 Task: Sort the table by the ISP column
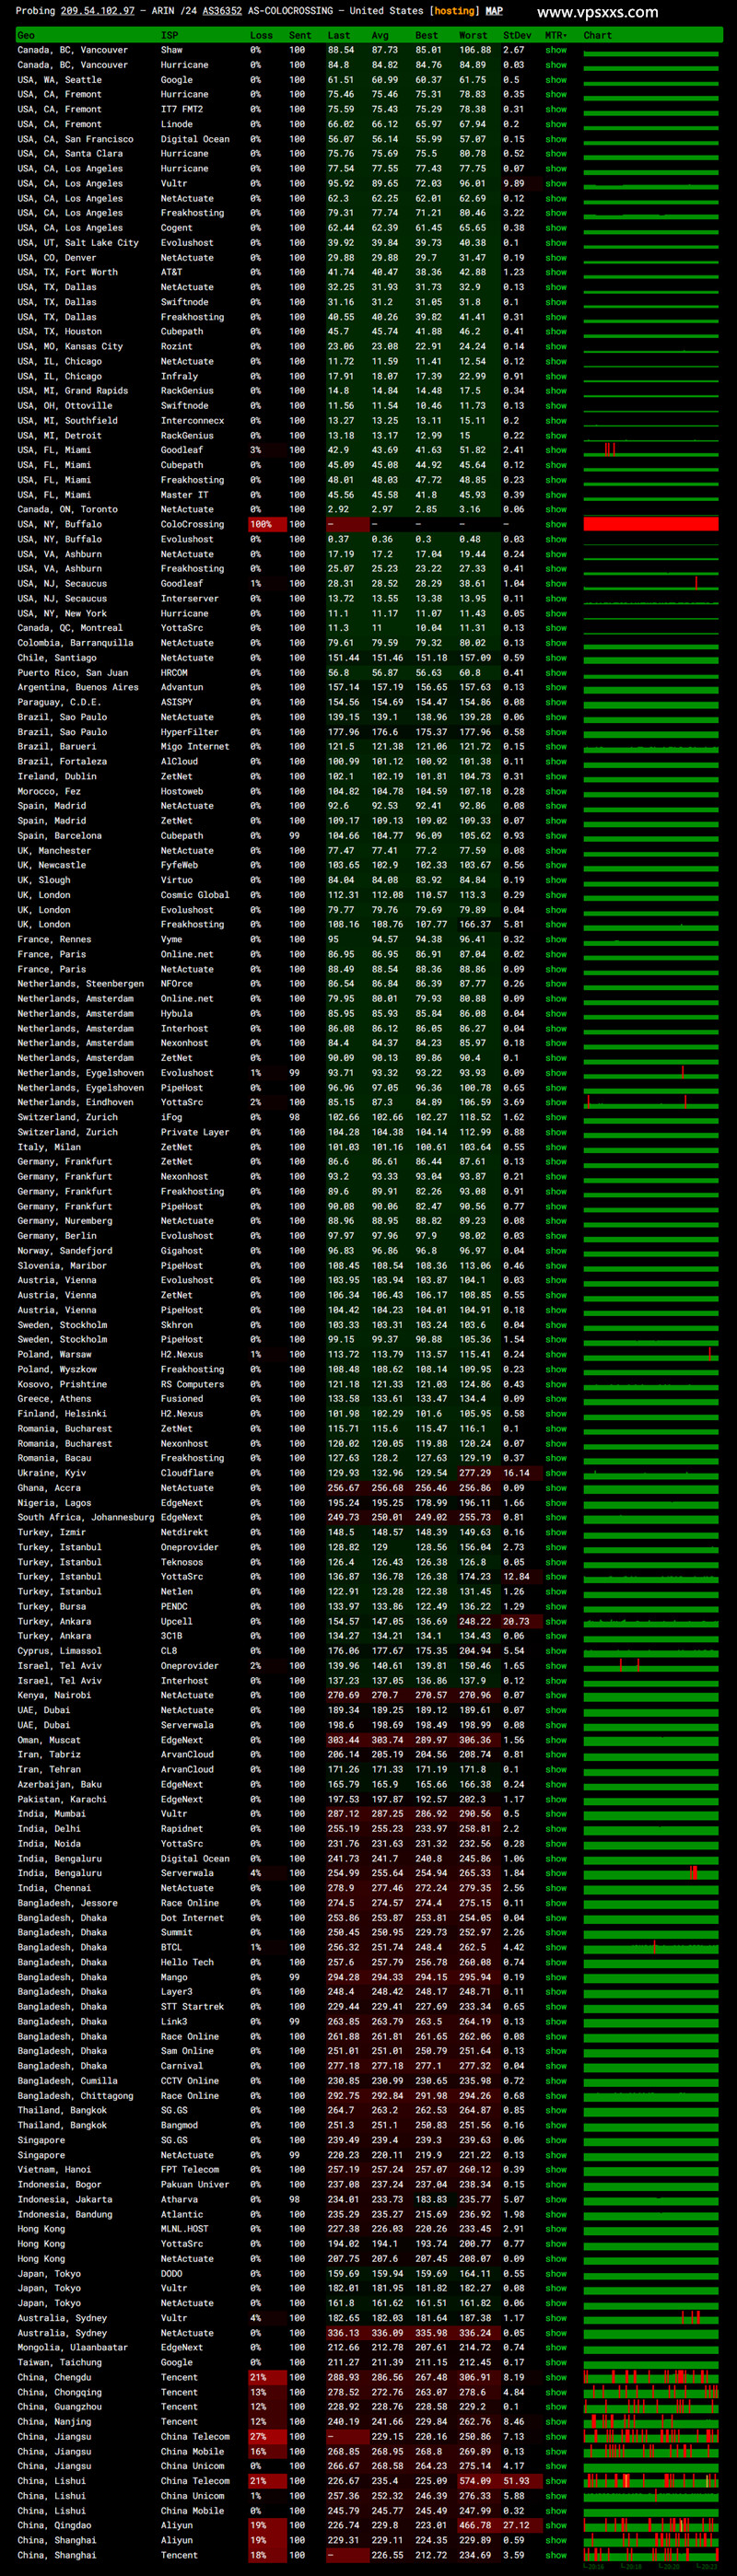(170, 35)
